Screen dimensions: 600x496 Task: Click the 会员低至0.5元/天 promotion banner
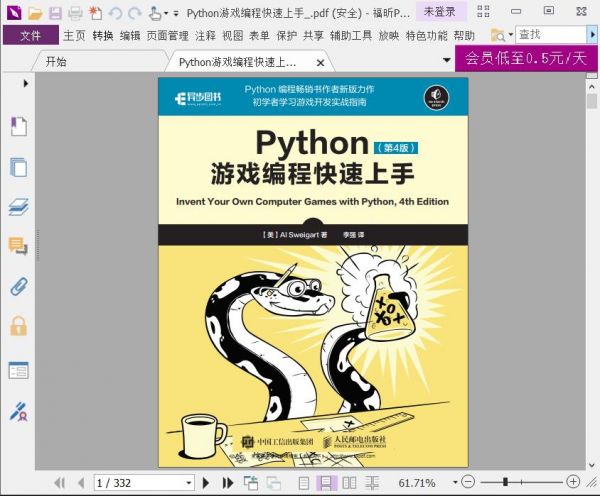526,58
